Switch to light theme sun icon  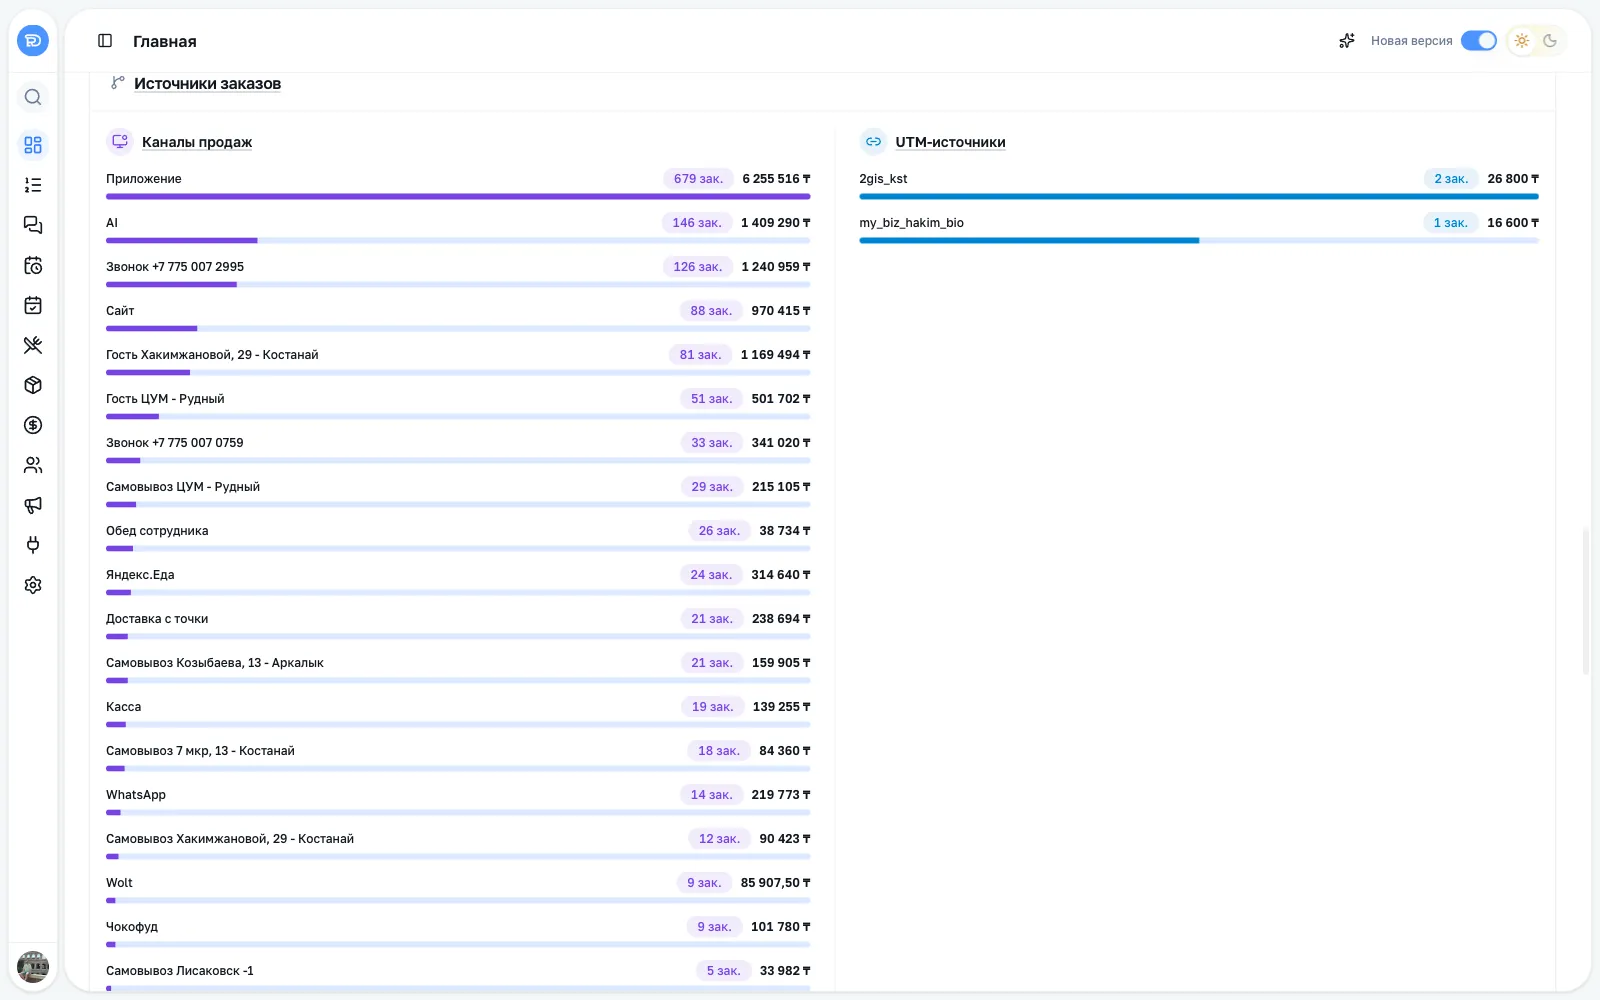[x=1521, y=41]
